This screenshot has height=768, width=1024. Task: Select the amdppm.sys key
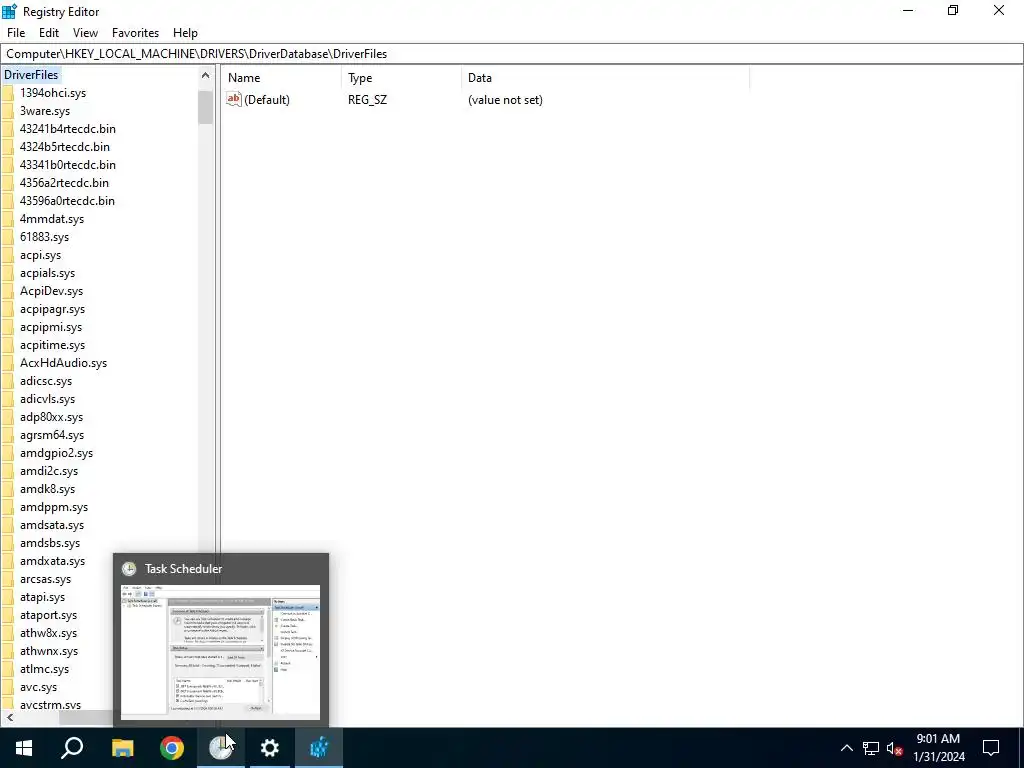coord(54,507)
